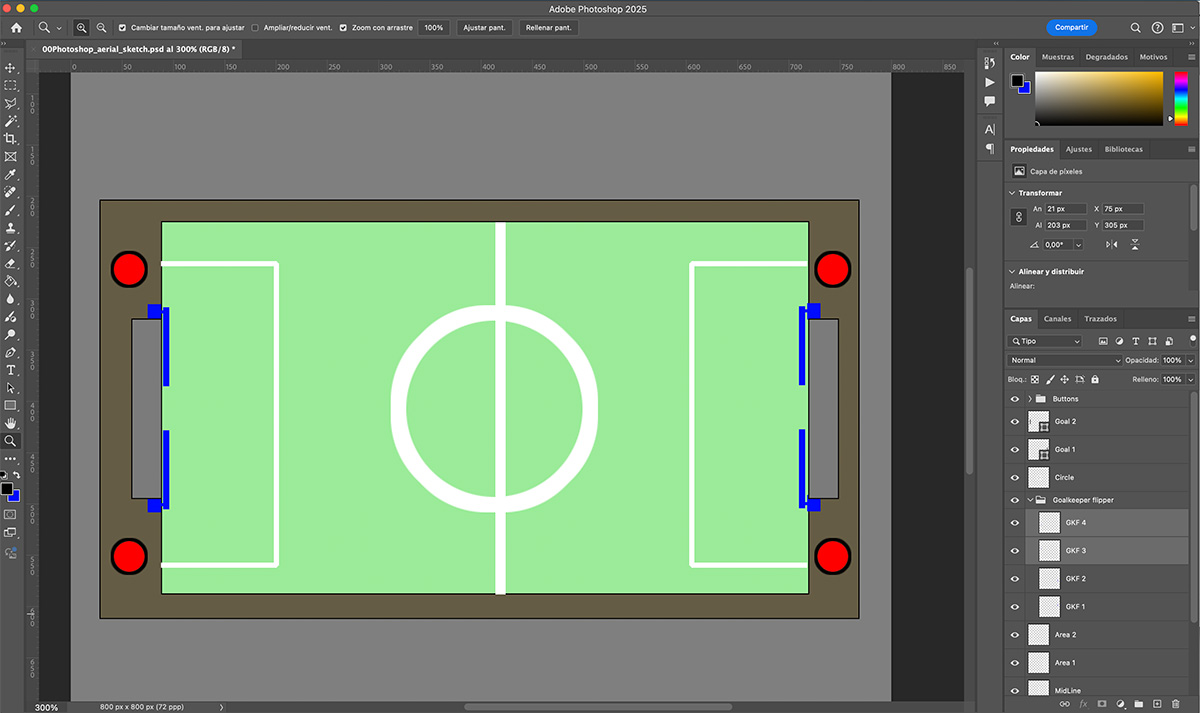Collapse the Transformar section
The height and width of the screenshot is (713, 1200).
point(1013,193)
